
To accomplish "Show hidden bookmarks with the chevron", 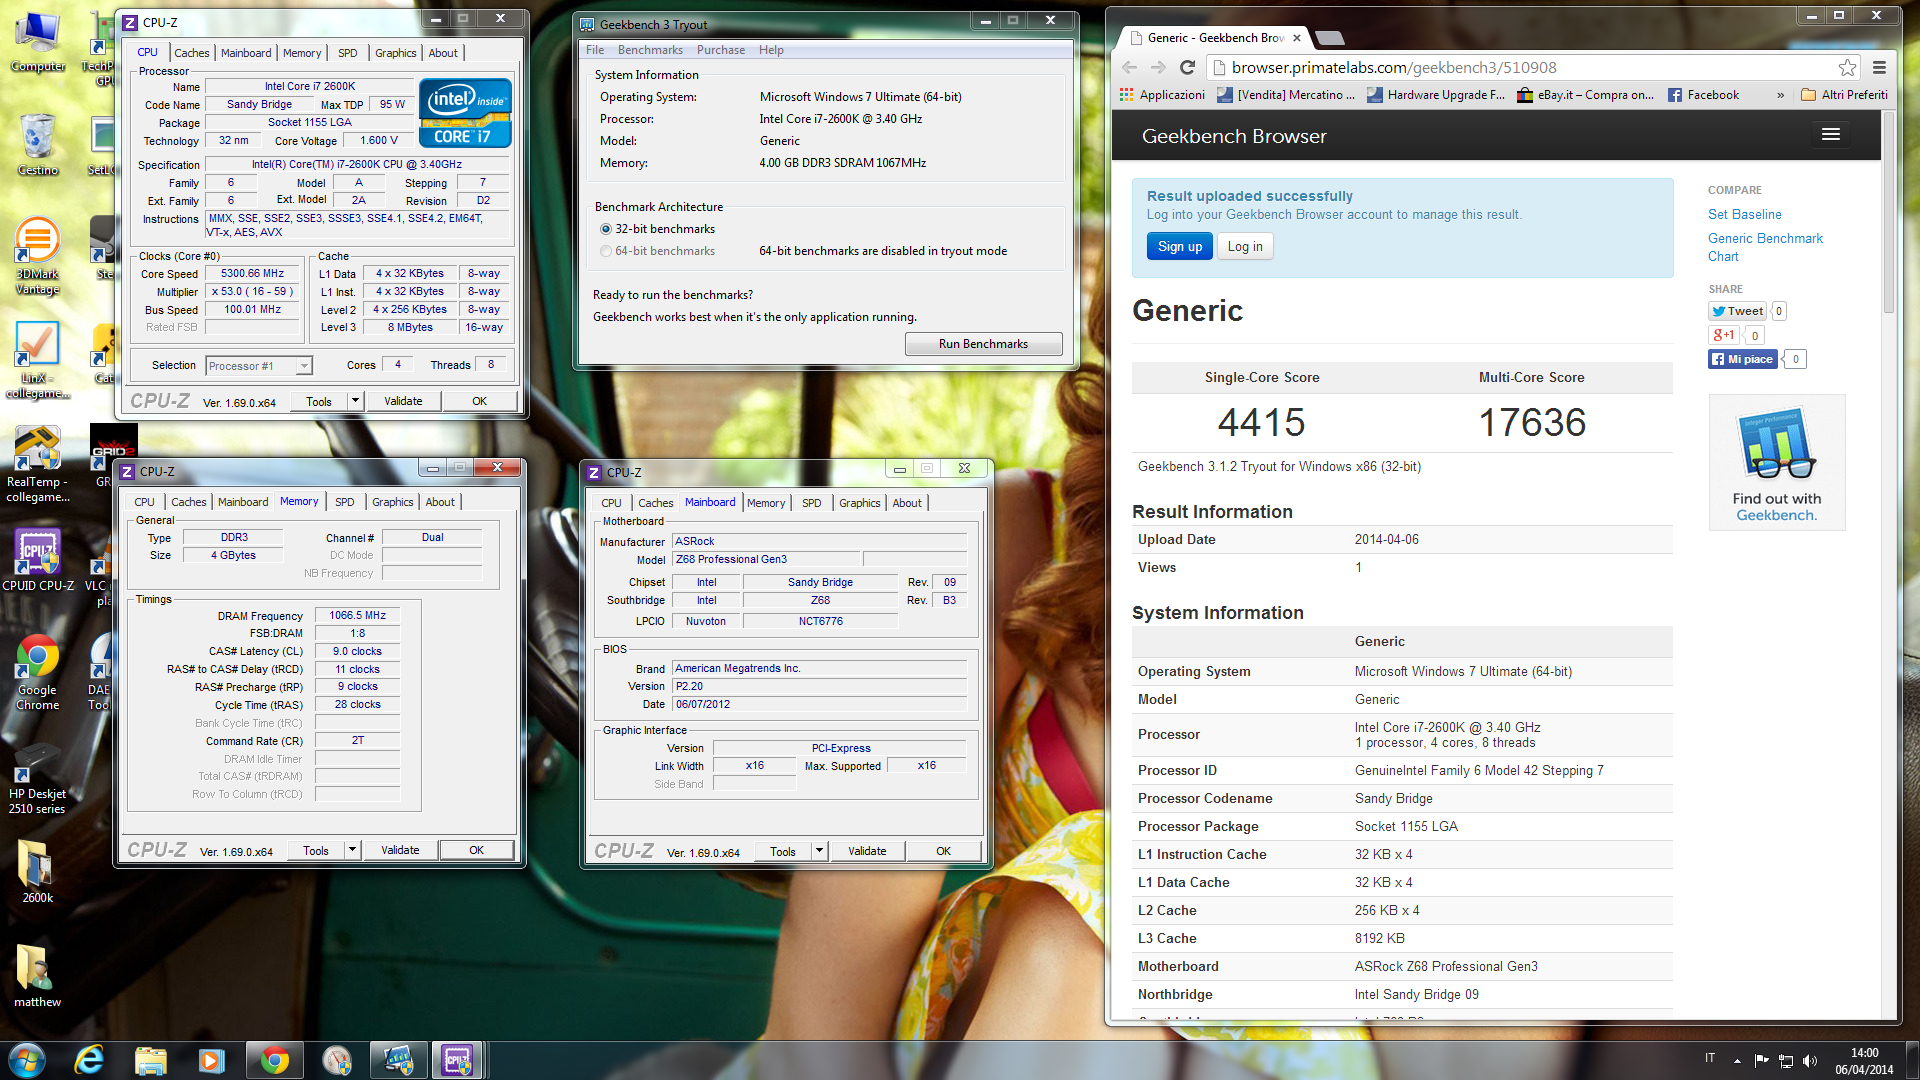I will point(1780,95).
